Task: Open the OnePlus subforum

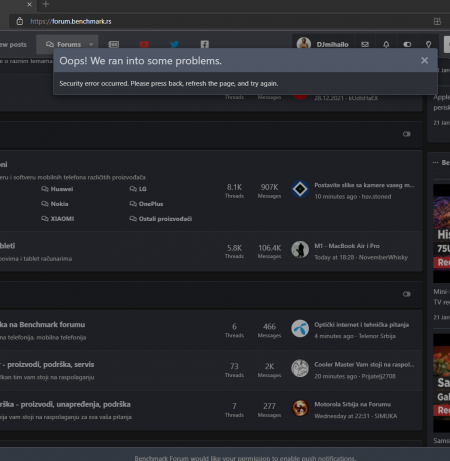Action: tap(151, 204)
